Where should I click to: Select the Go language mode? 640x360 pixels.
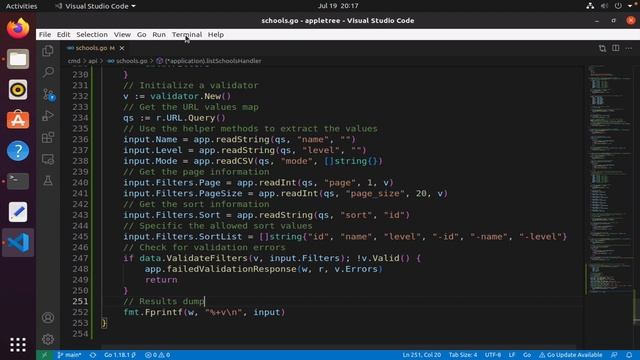[527, 355]
